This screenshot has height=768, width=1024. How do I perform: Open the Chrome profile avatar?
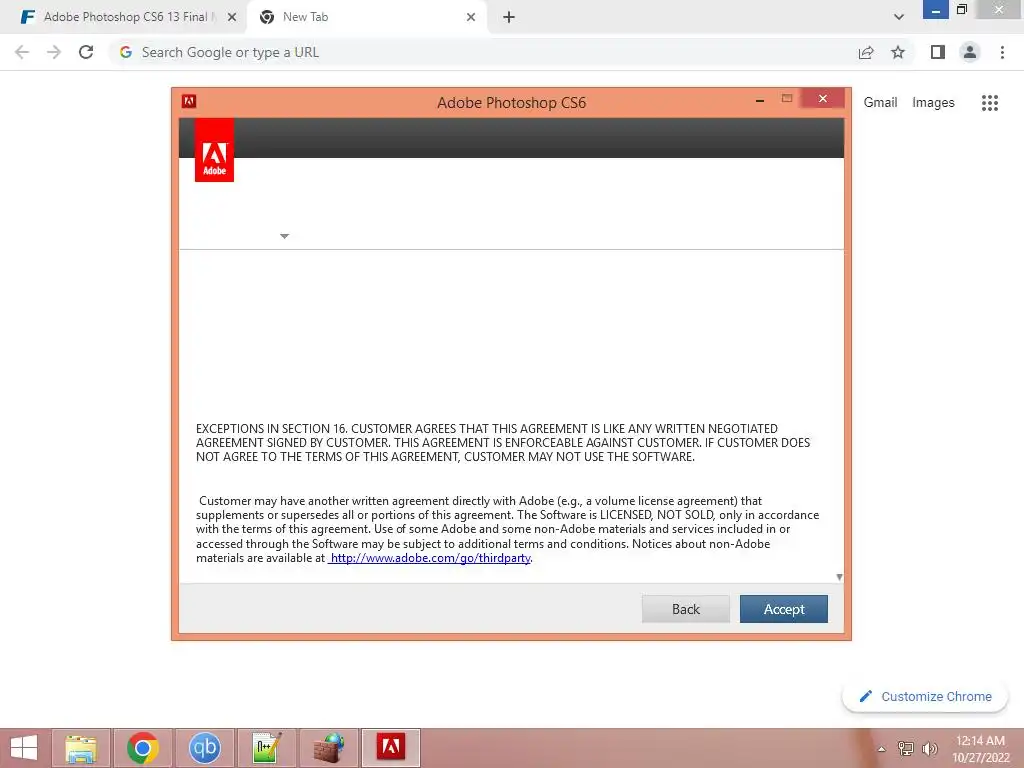[970, 52]
